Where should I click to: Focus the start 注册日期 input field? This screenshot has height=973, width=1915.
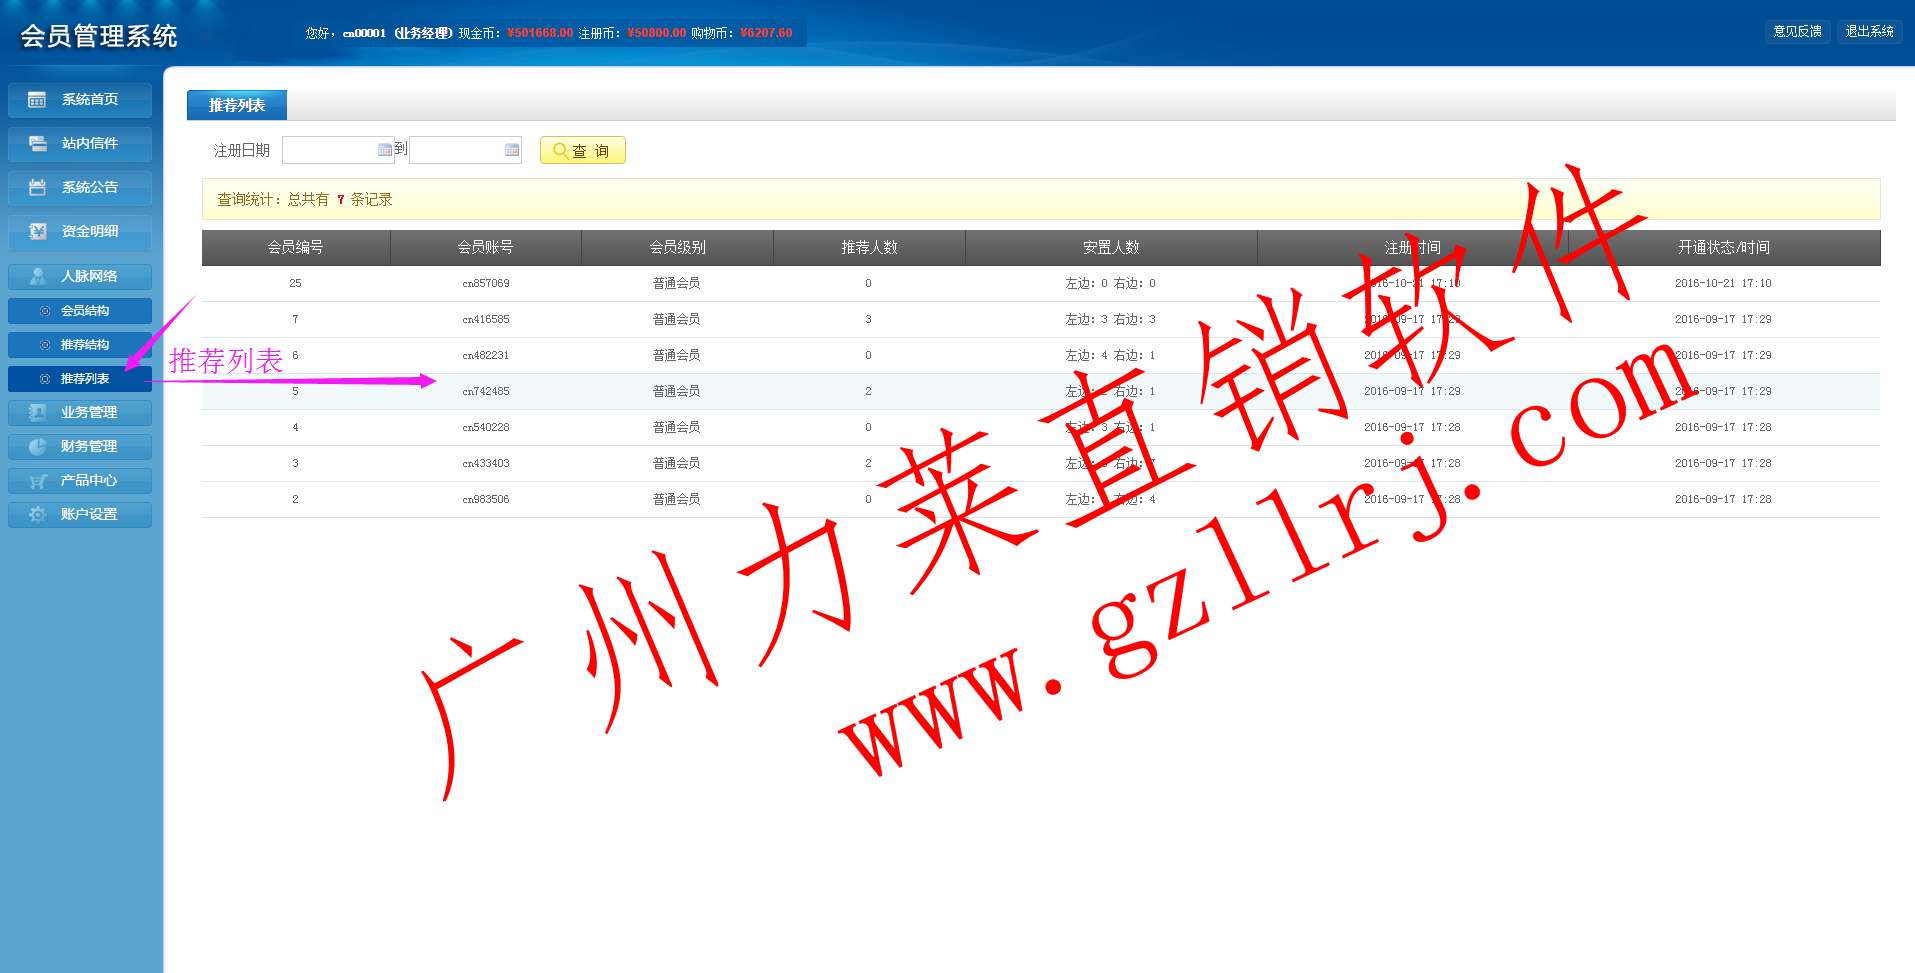click(x=338, y=150)
